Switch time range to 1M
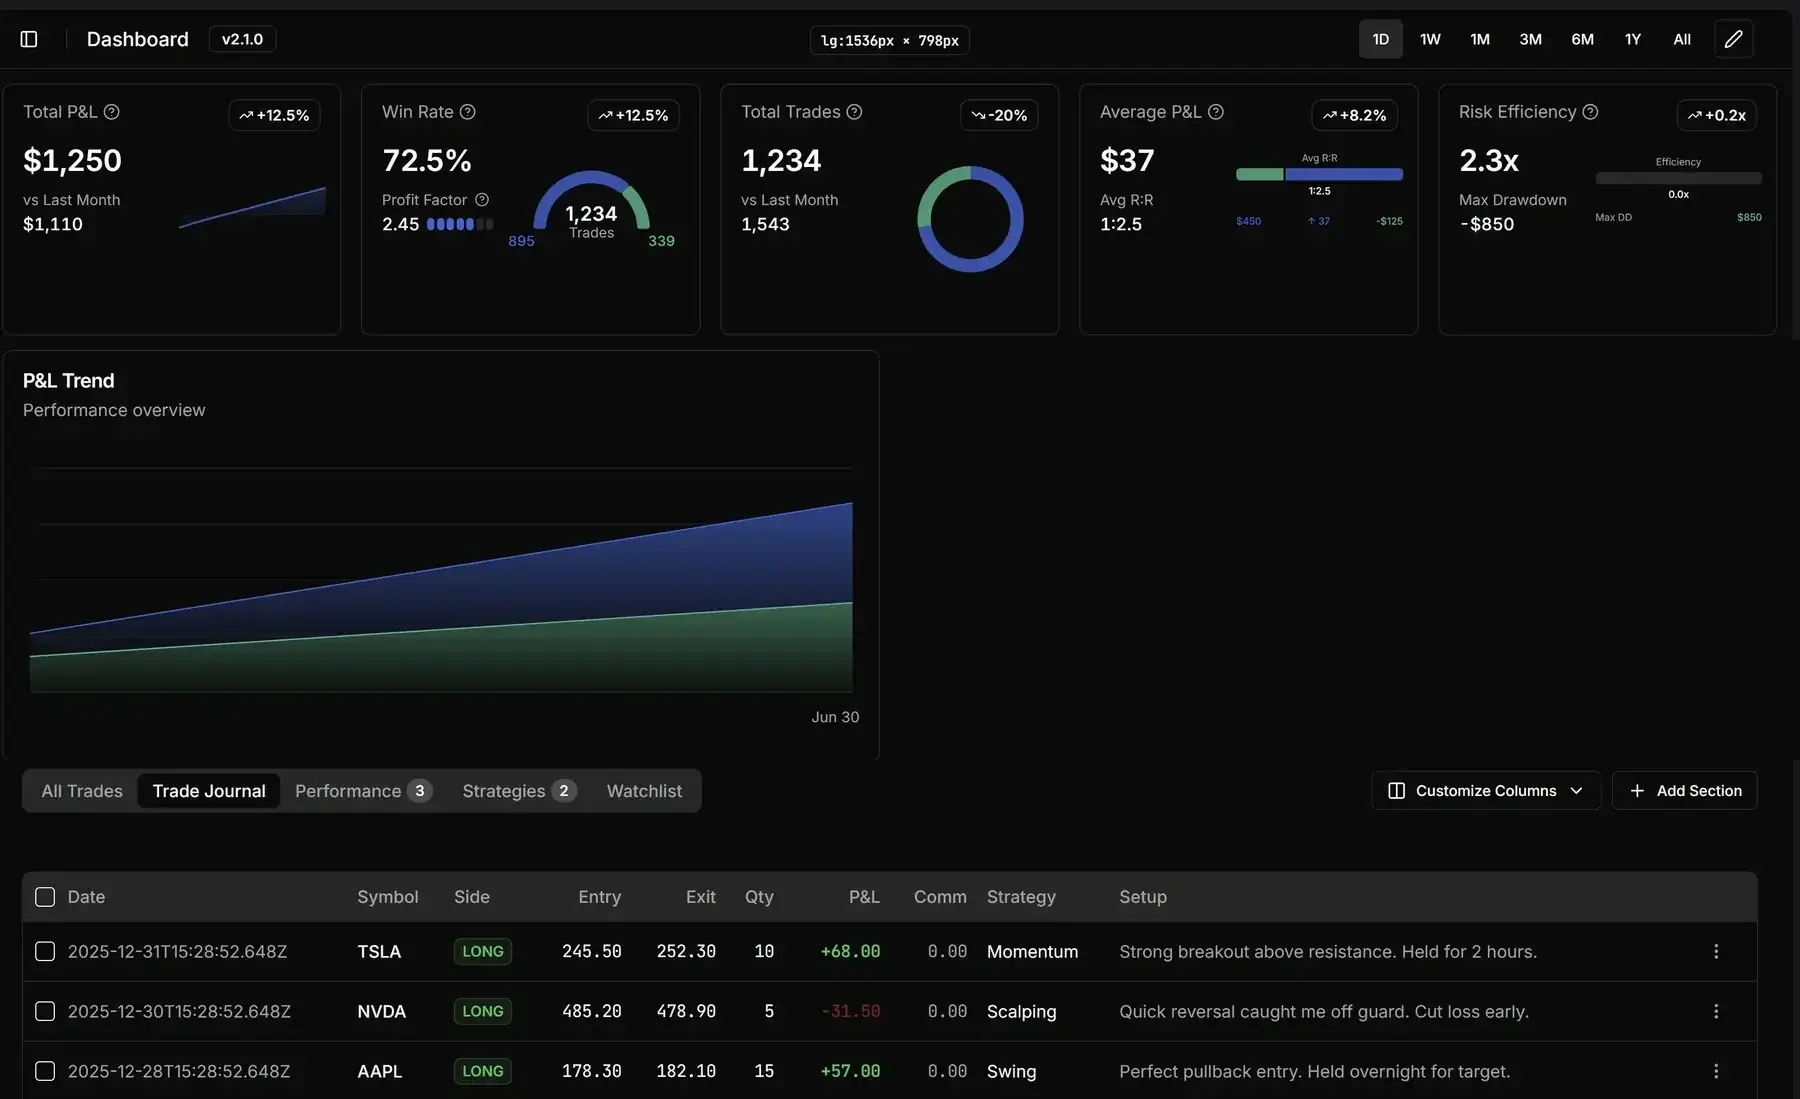The width and height of the screenshot is (1800, 1099). [1480, 39]
